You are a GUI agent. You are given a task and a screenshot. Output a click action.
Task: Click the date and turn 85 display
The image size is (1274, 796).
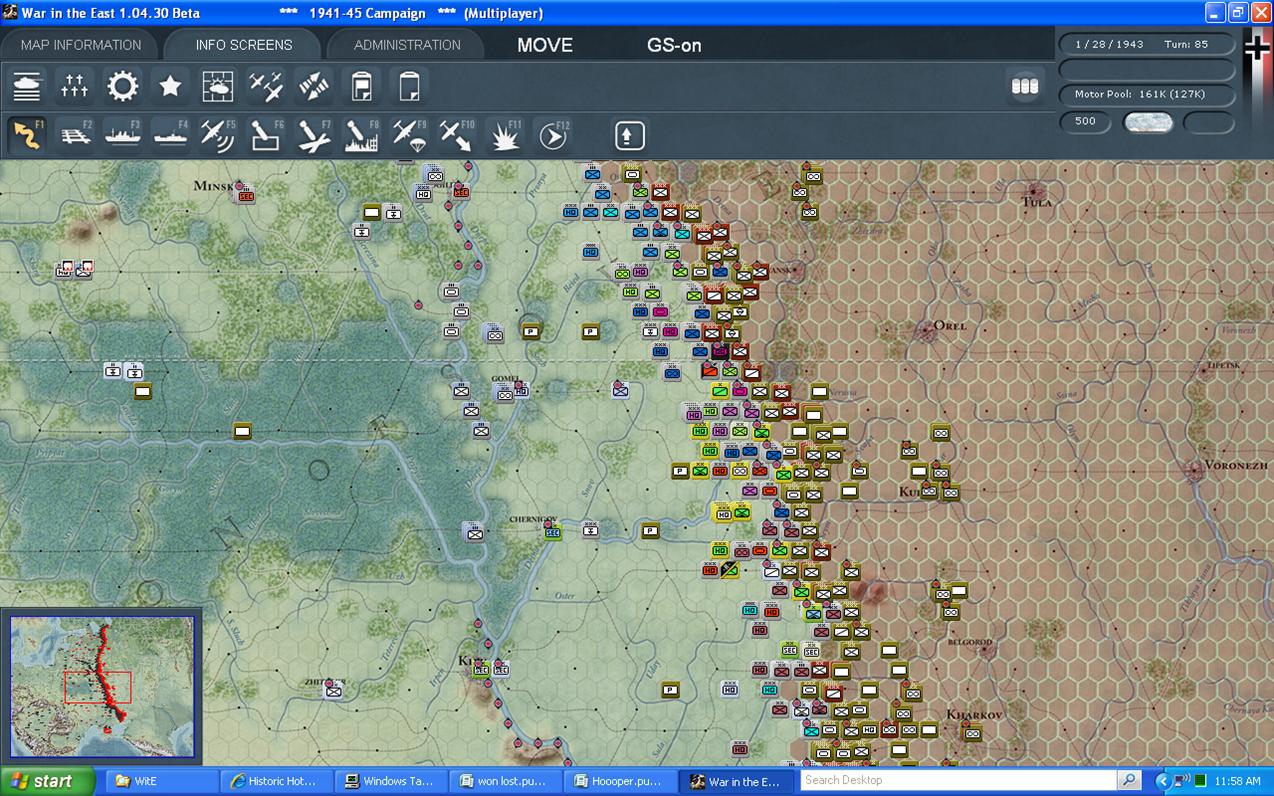[1146, 45]
